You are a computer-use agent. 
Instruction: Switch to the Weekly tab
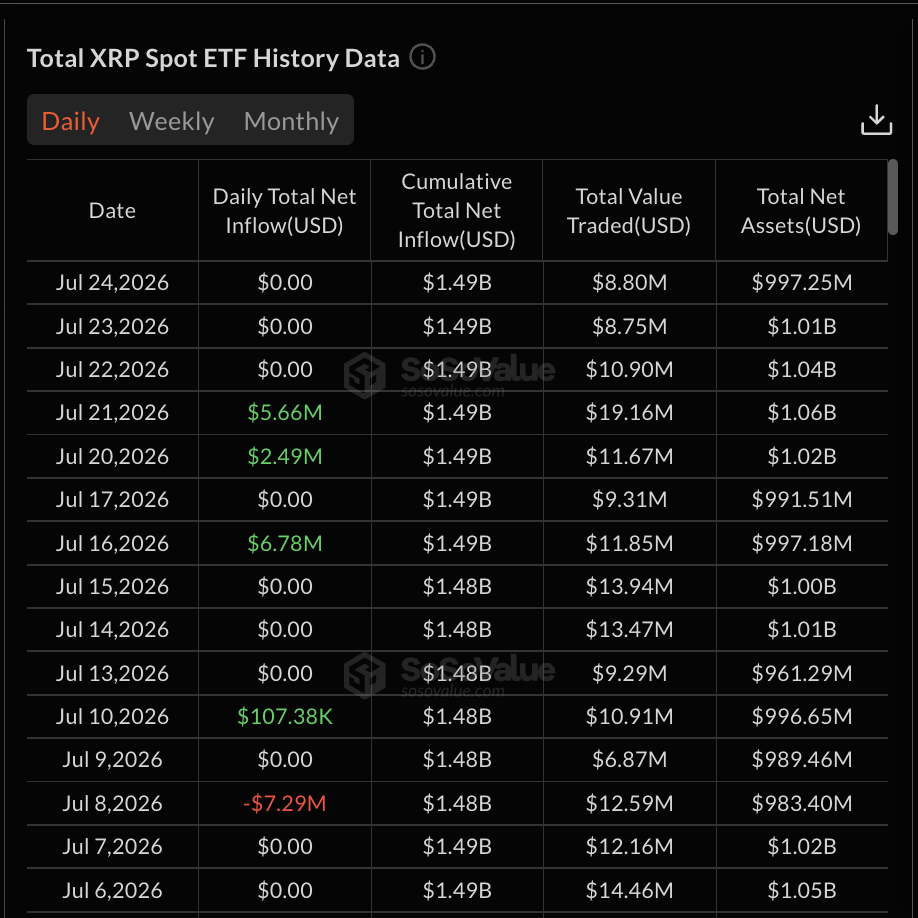pyautogui.click(x=172, y=121)
